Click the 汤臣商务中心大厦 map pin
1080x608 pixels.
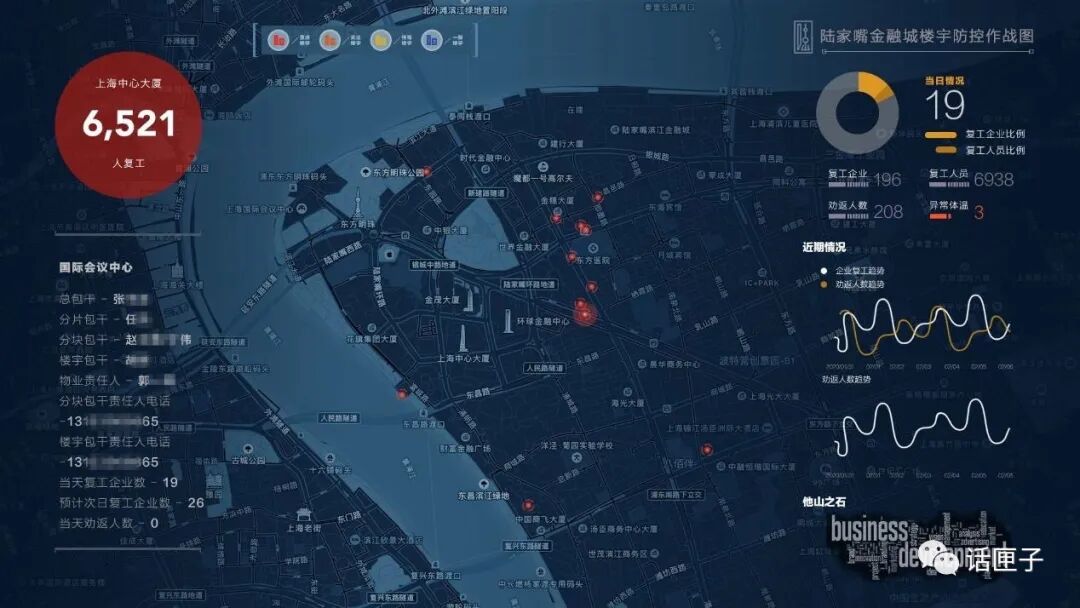point(583,529)
